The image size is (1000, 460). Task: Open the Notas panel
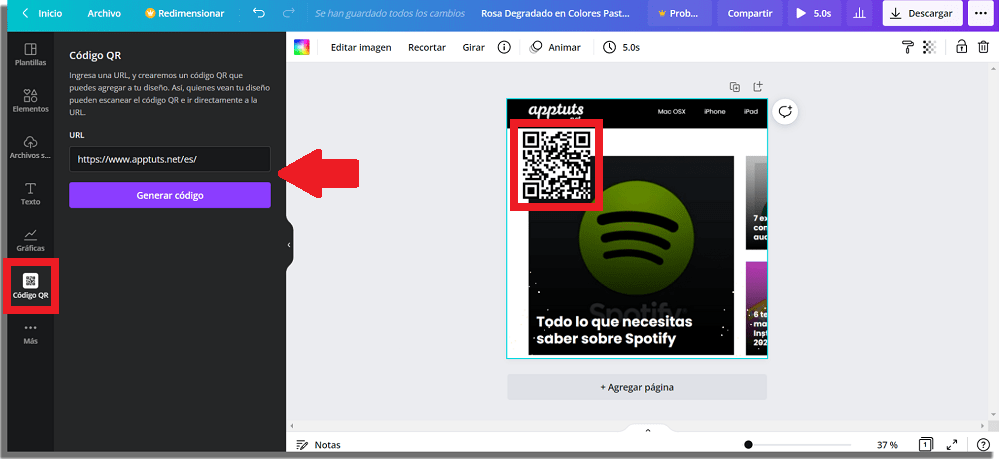[x=319, y=445]
